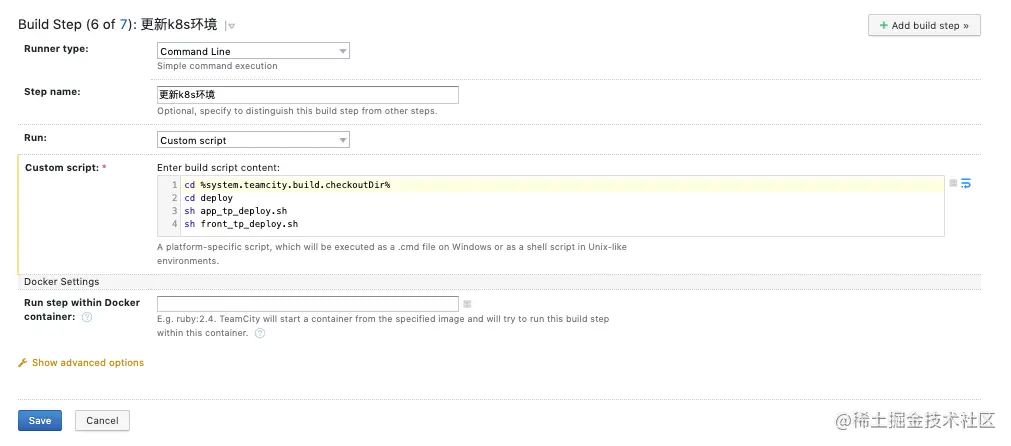Viewport: 1011px width, 446px height.
Task: Cancel editing the build step
Action: (102, 420)
